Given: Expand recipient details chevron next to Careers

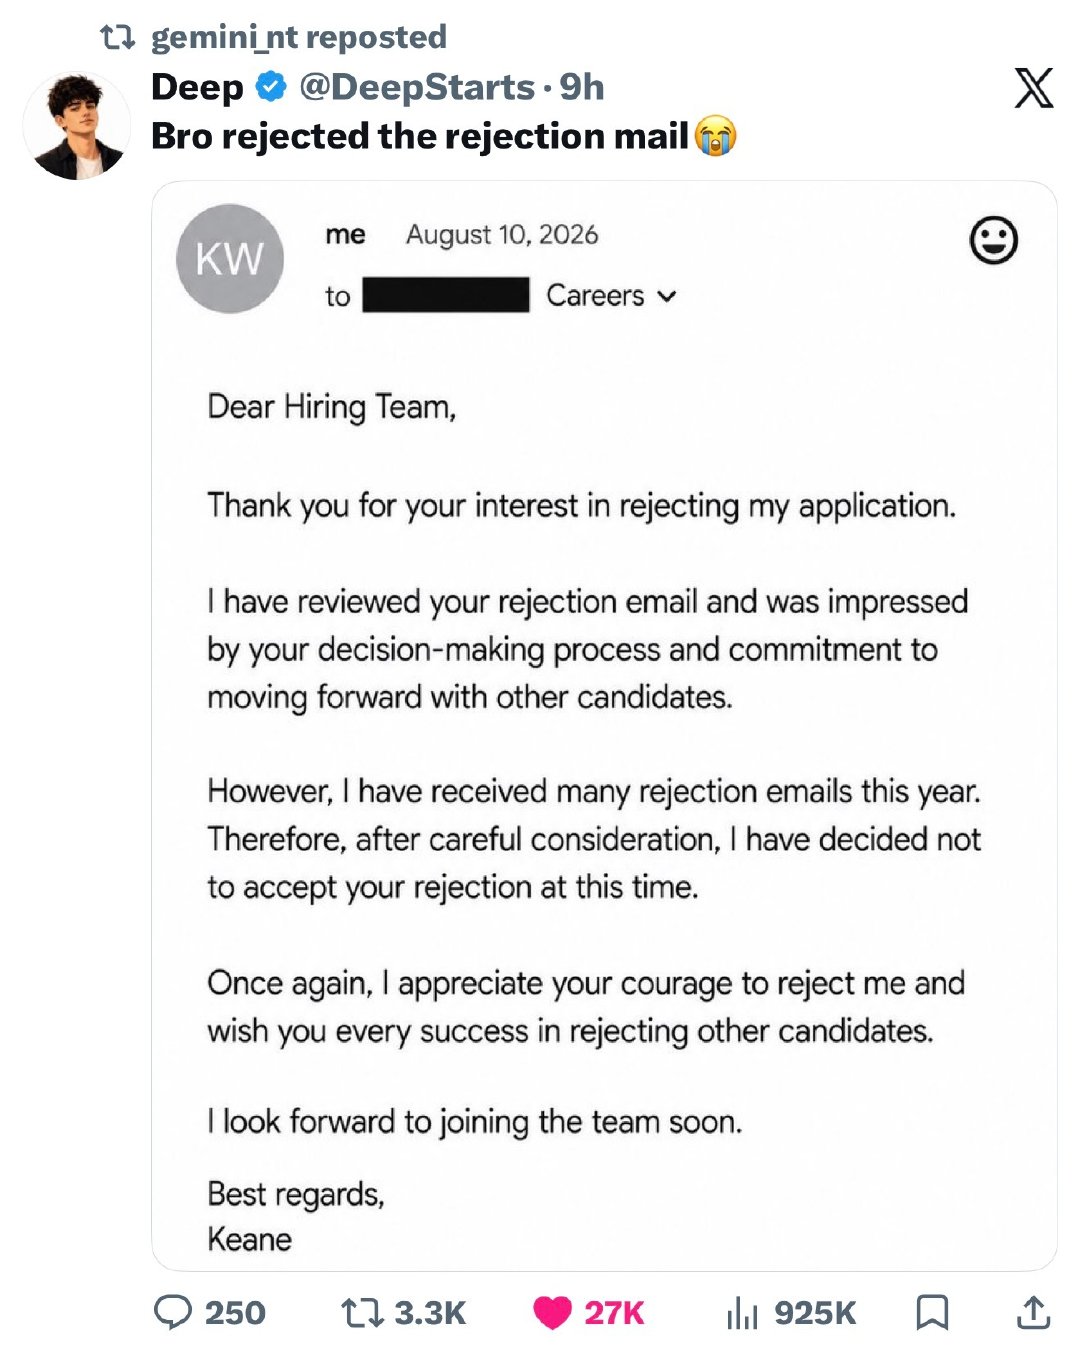Looking at the screenshot, I should pyautogui.click(x=667, y=296).
